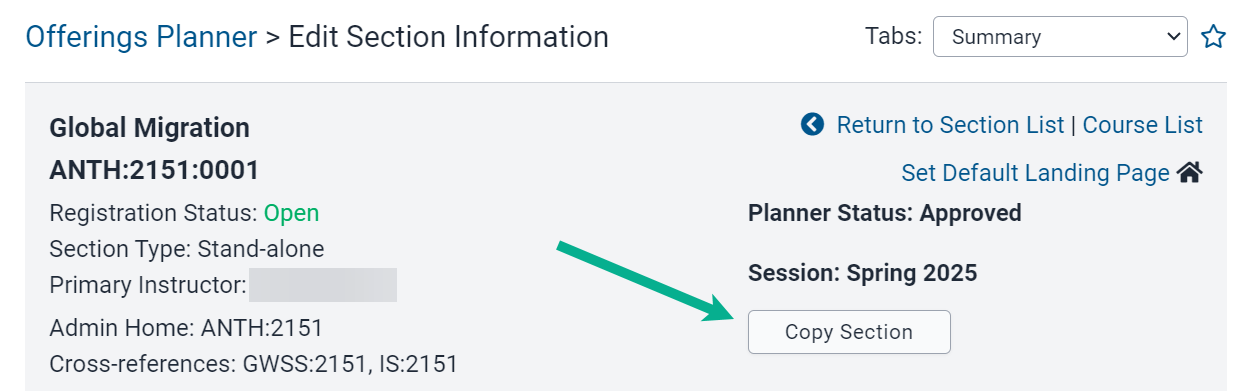1238x391 pixels.
Task: Open the Tabs dropdown showing Summary
Action: pos(1060,37)
